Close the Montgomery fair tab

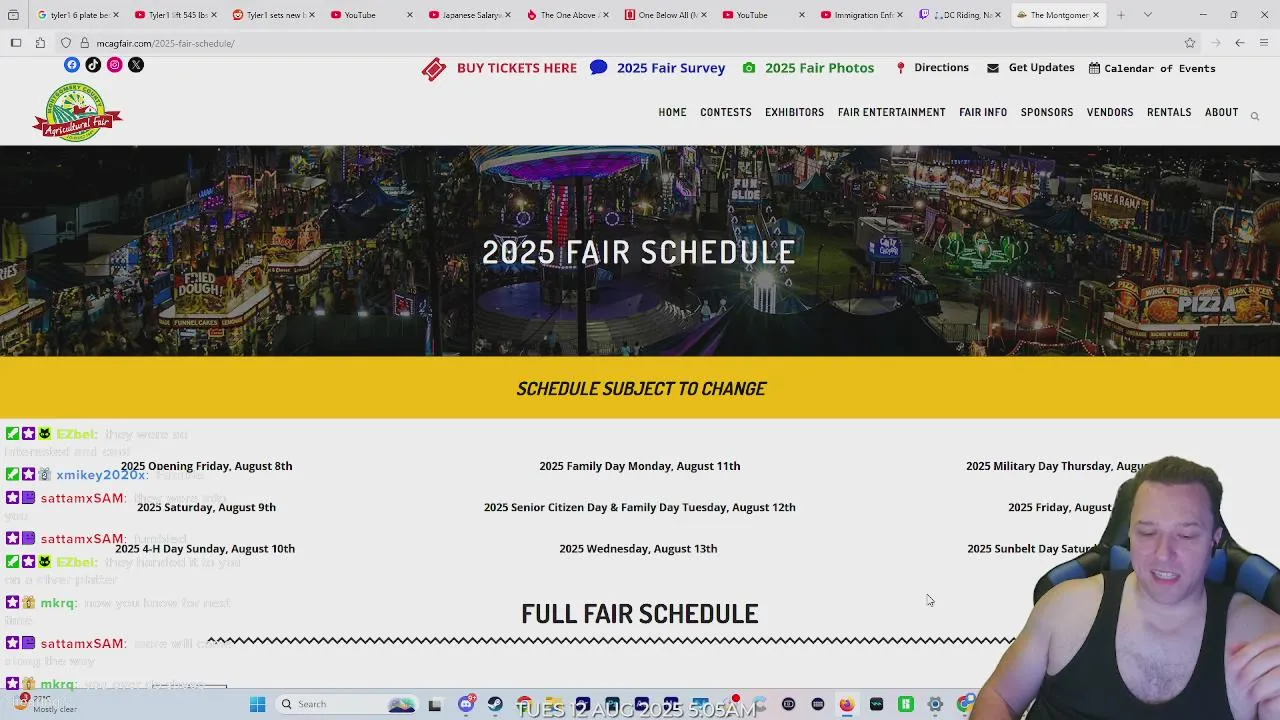pos(1096,15)
